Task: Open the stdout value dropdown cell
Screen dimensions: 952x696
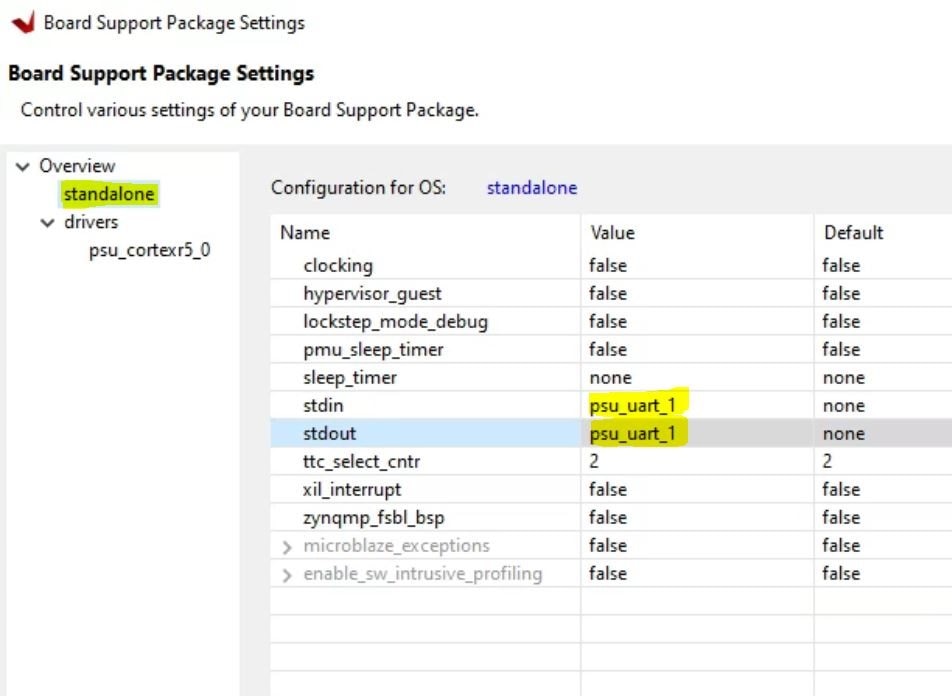Action: click(x=640, y=433)
